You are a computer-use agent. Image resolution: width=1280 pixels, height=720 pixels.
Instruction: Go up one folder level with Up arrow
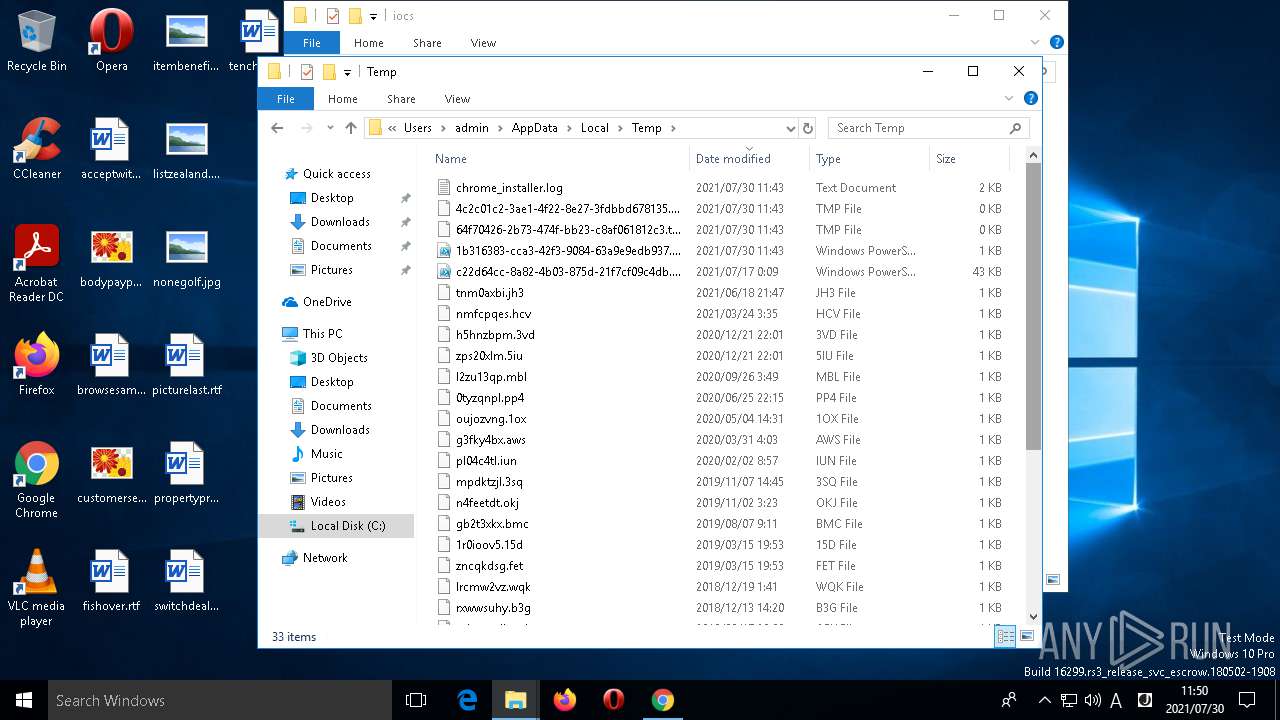pyautogui.click(x=350, y=128)
